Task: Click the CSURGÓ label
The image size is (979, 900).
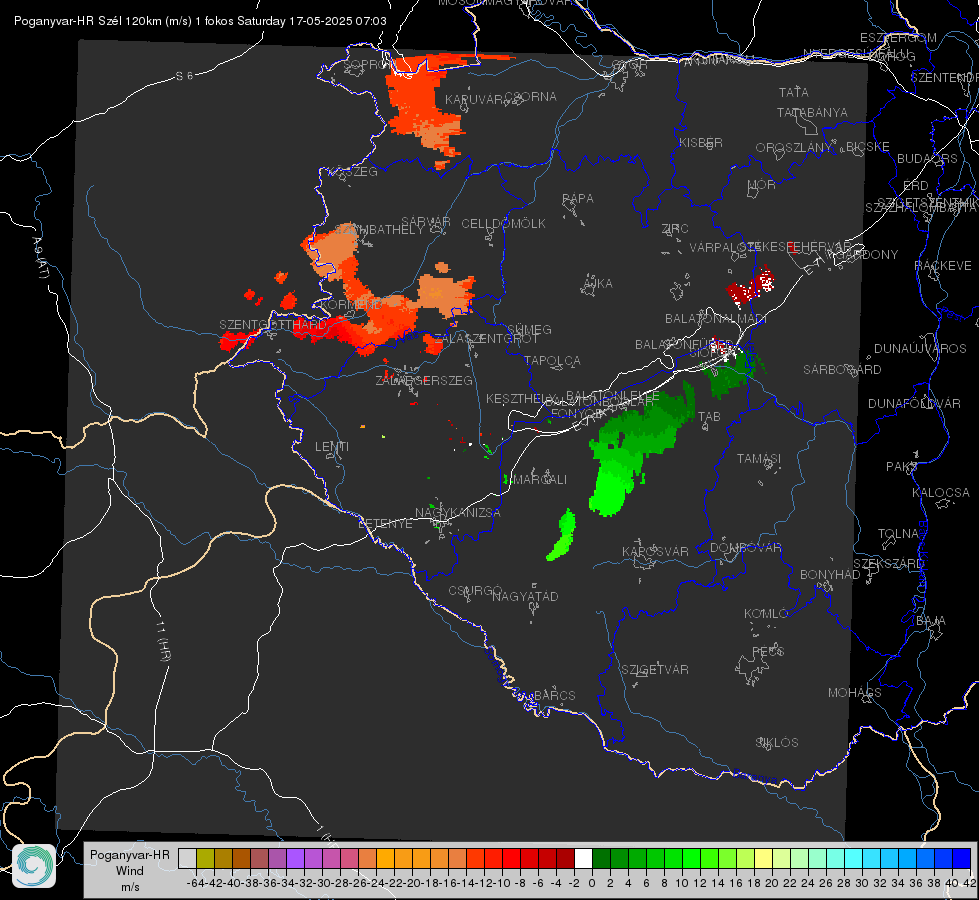Action: tap(475, 591)
